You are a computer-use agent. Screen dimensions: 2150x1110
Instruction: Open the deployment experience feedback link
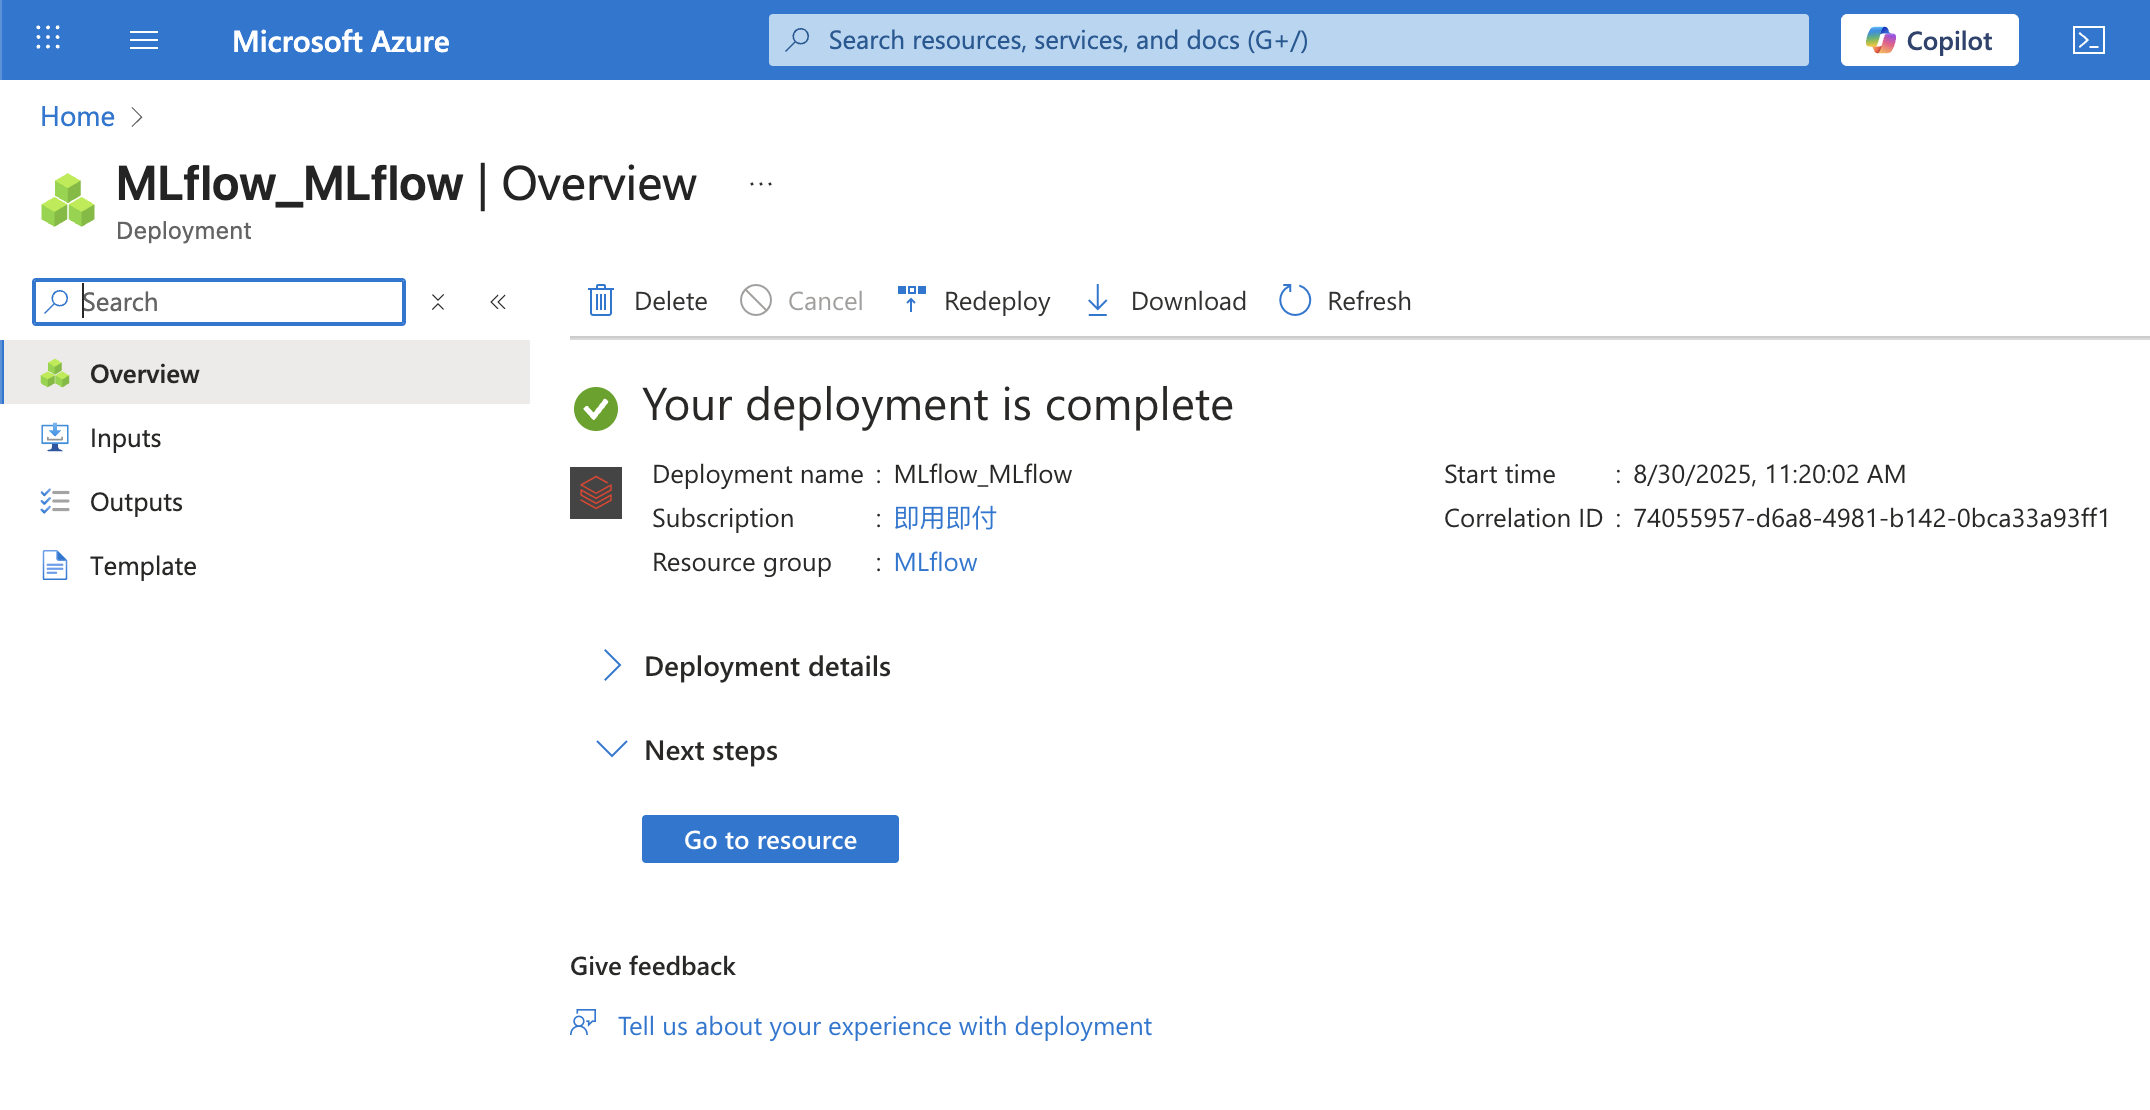click(884, 1026)
